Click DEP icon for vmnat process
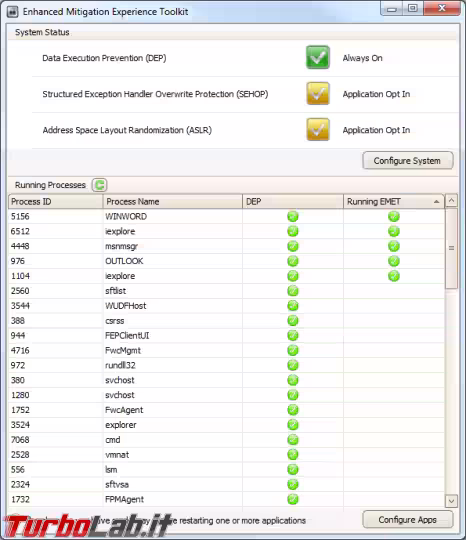466x540 pixels. pos(293,455)
